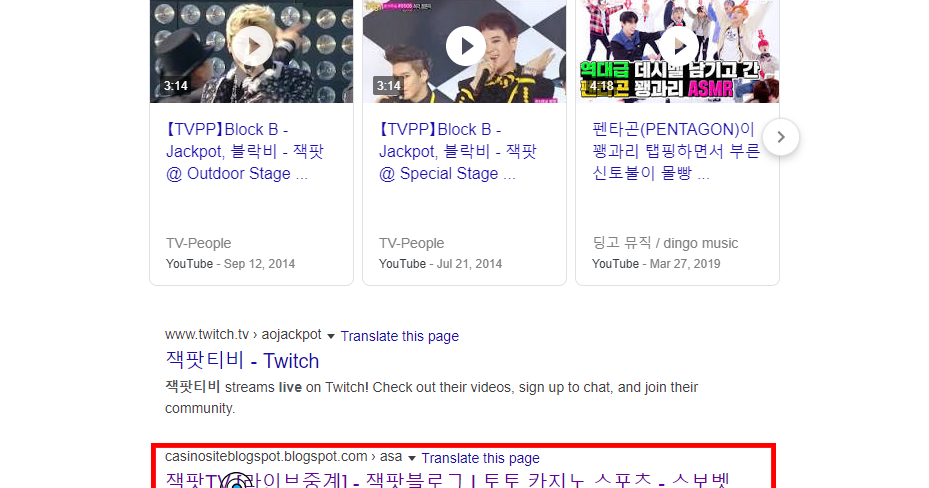
Task: Click Translate this page for blogspot result
Action: 480,458
